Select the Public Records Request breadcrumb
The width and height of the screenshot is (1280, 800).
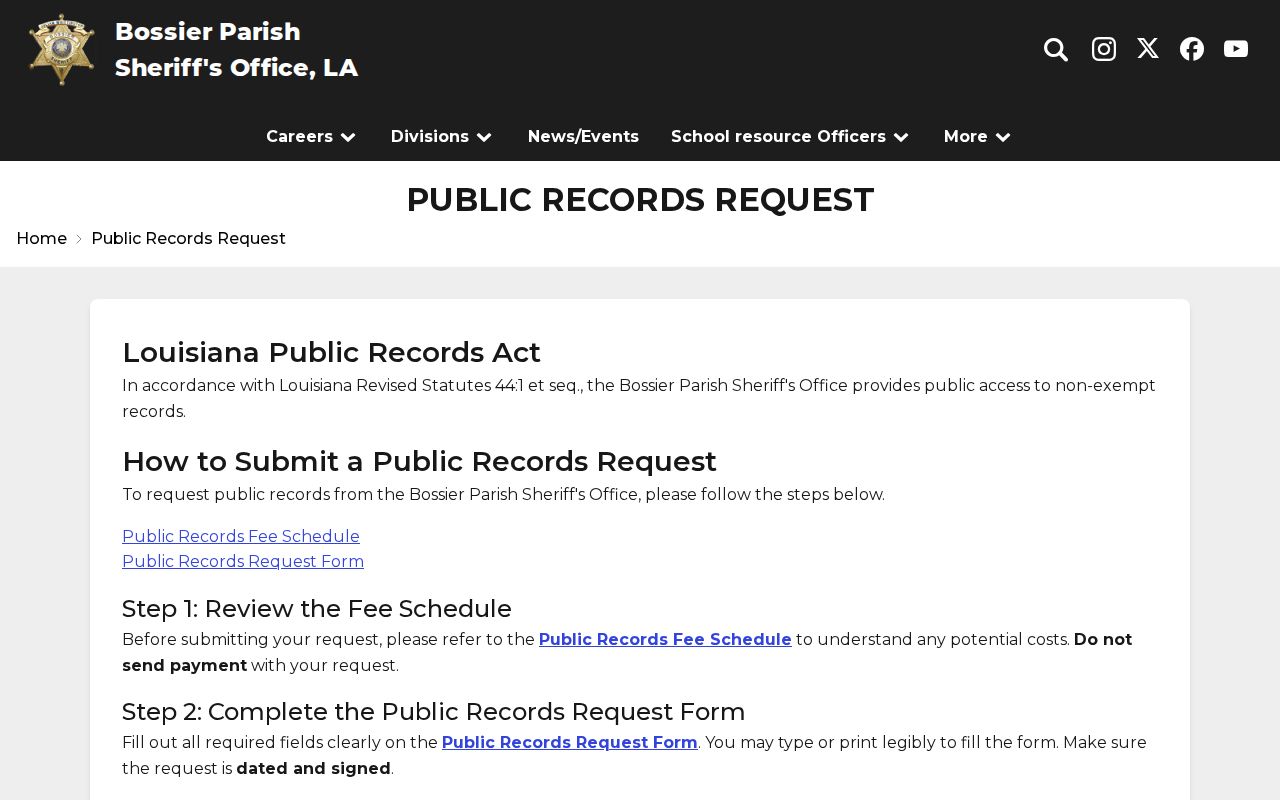pyautogui.click(x=188, y=239)
